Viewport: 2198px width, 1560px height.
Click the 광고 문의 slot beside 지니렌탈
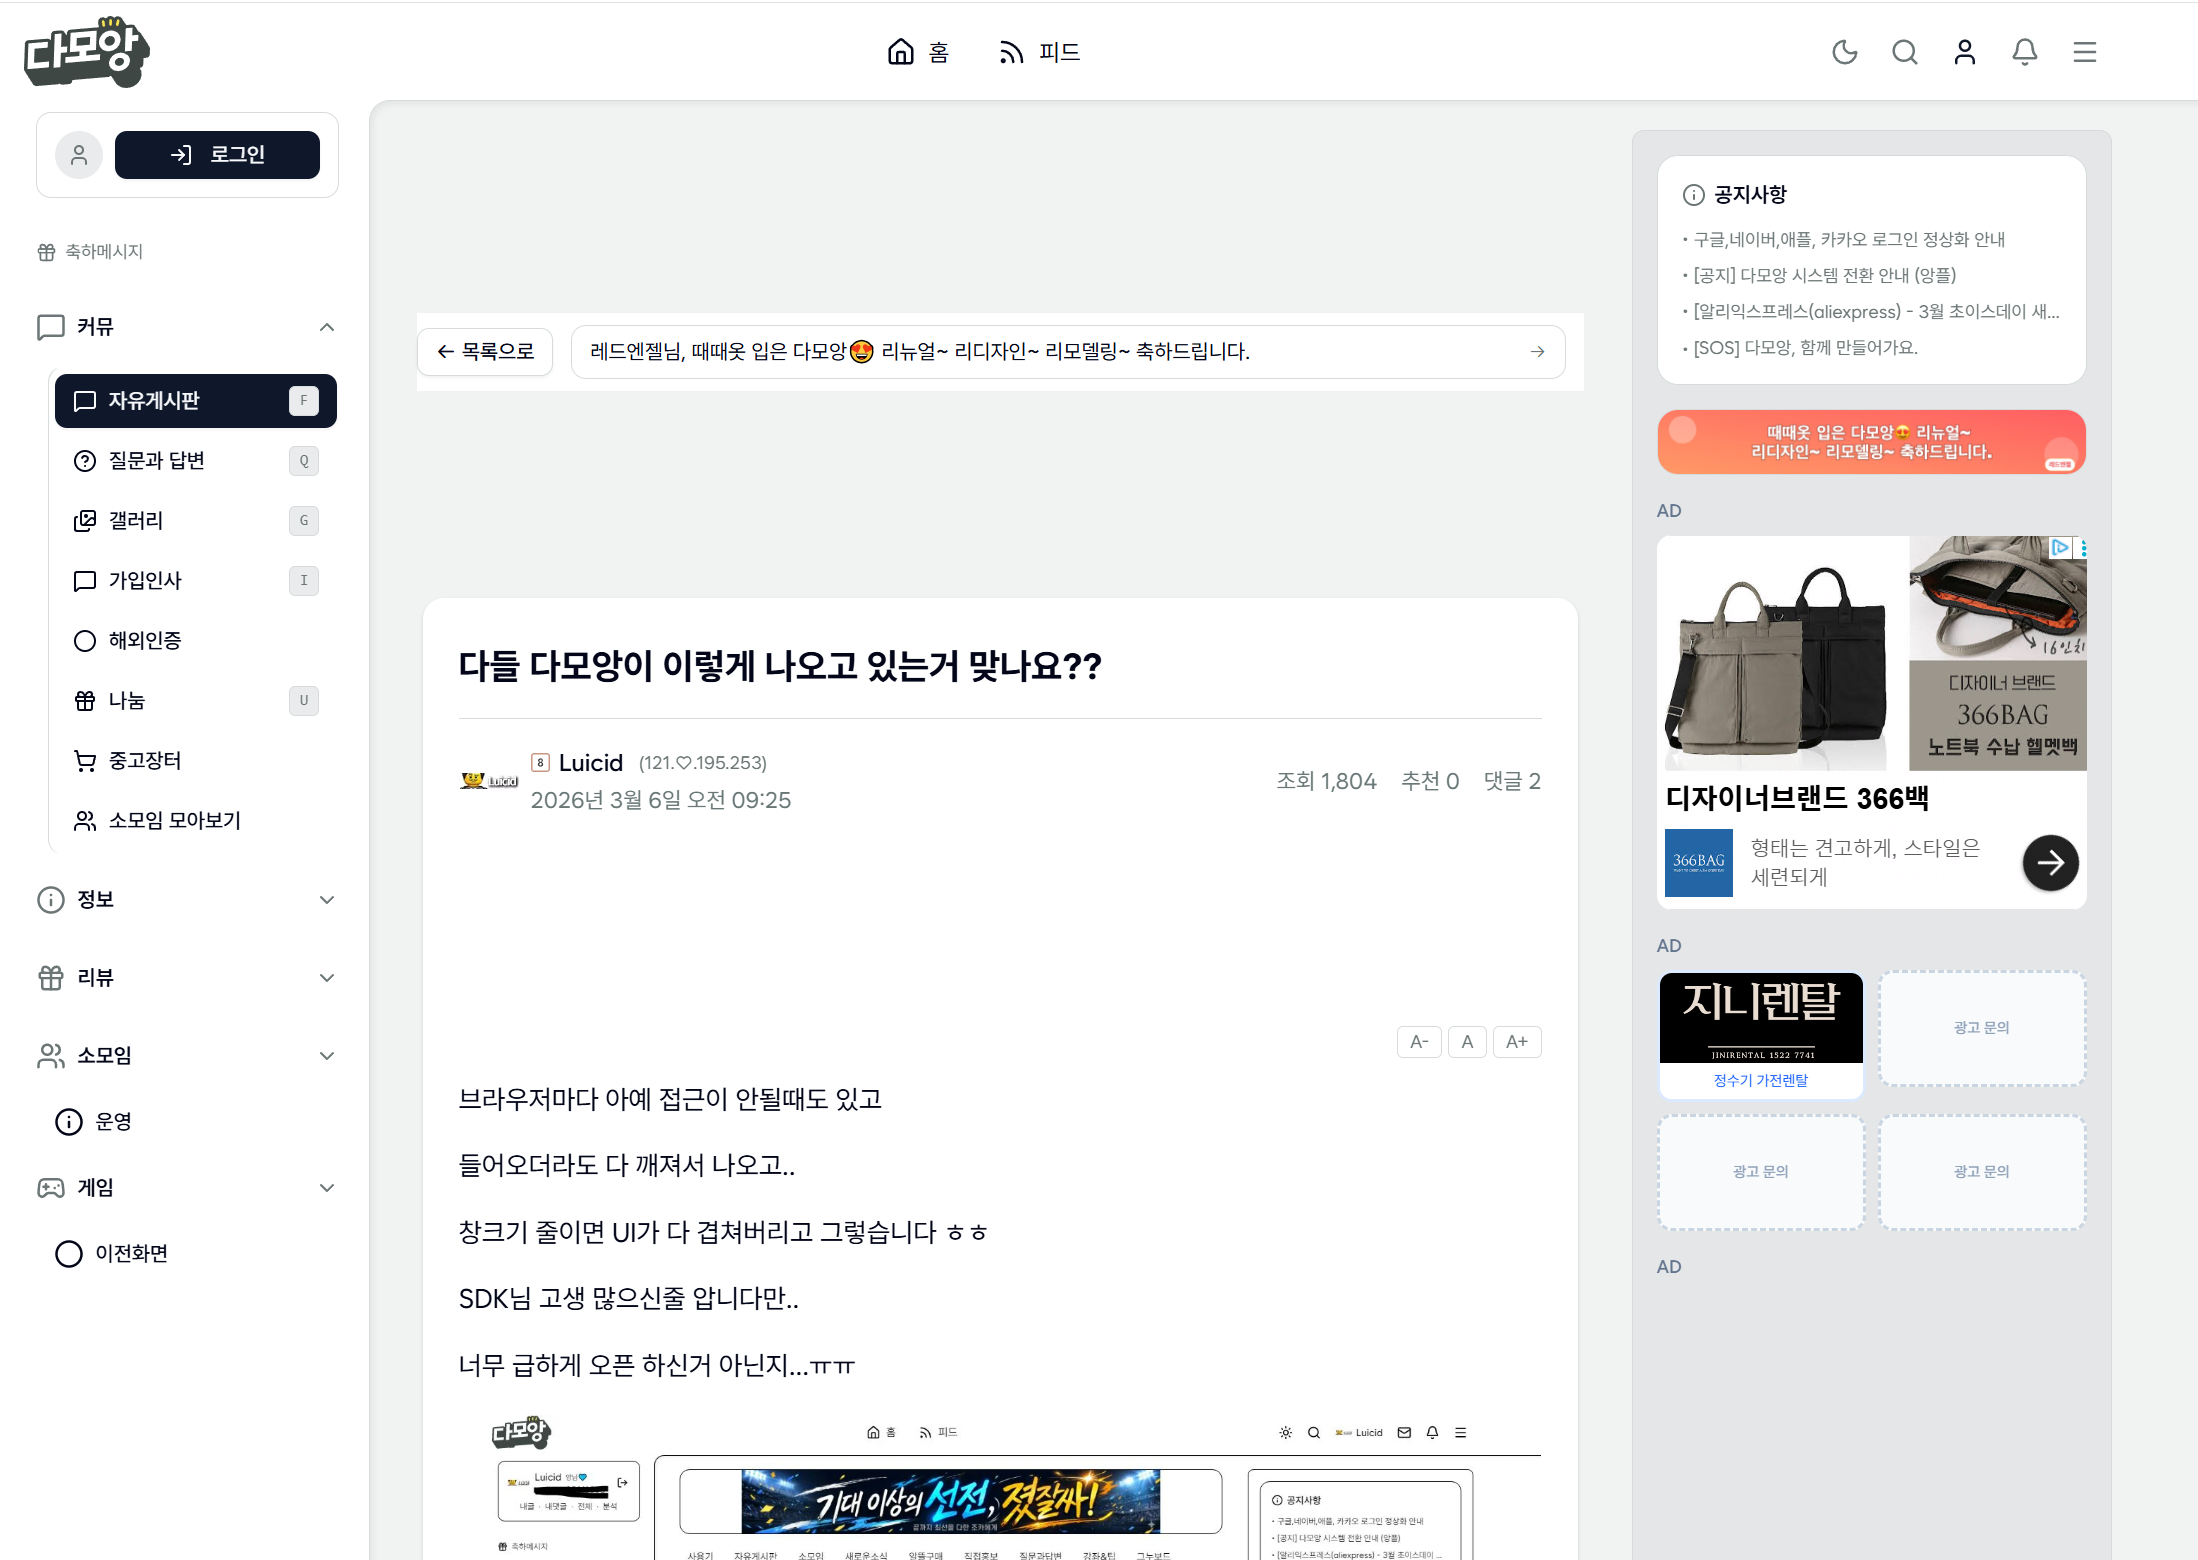tap(1981, 1028)
